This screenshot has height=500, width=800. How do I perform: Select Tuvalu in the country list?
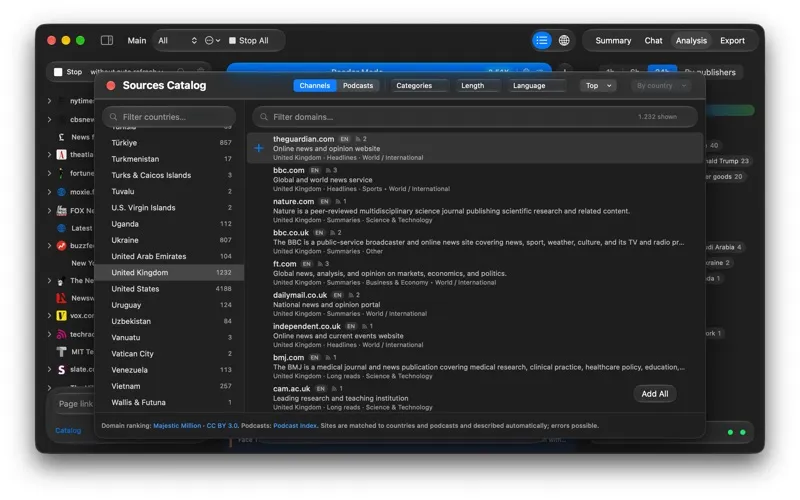coord(169,191)
